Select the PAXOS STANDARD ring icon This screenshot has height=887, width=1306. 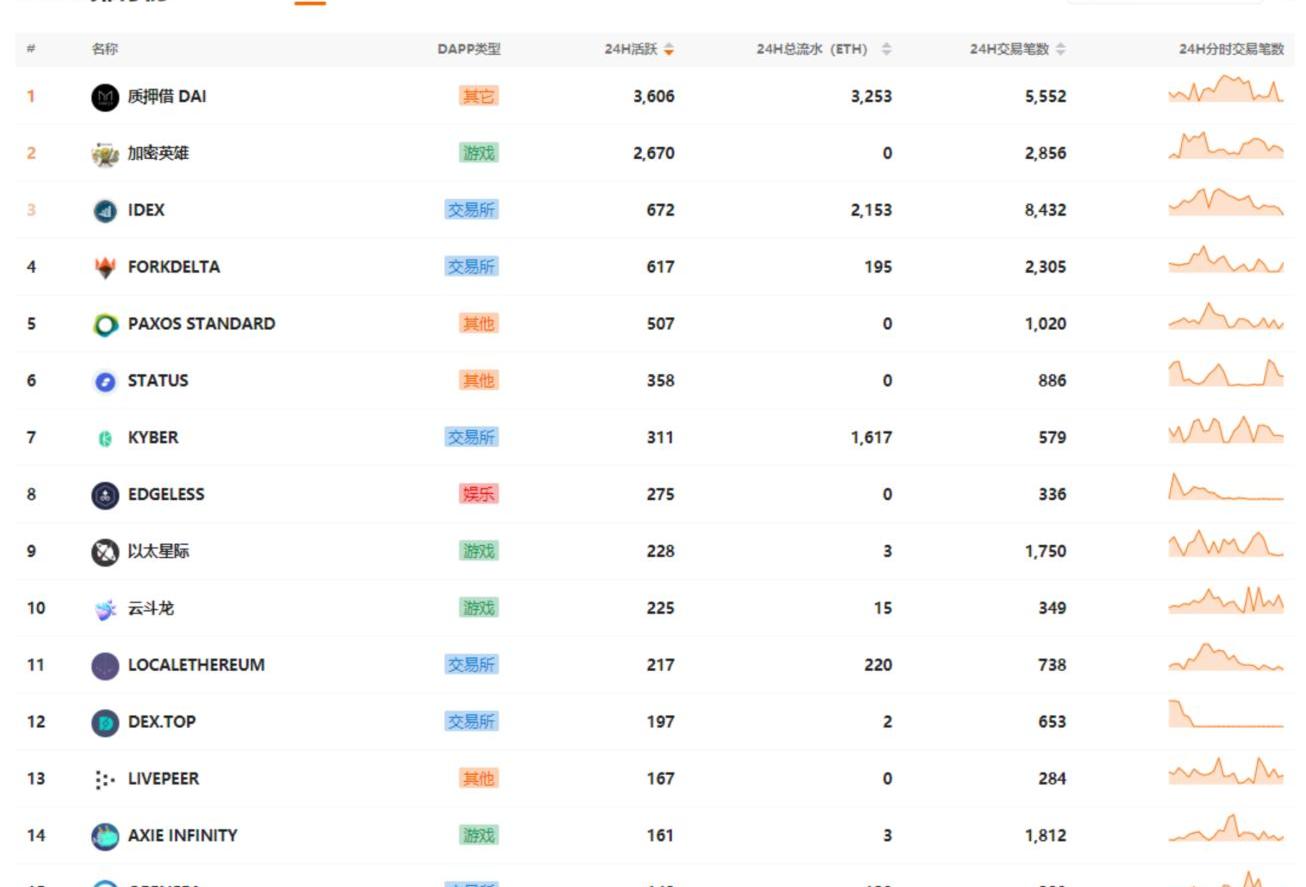pyautogui.click(x=105, y=325)
